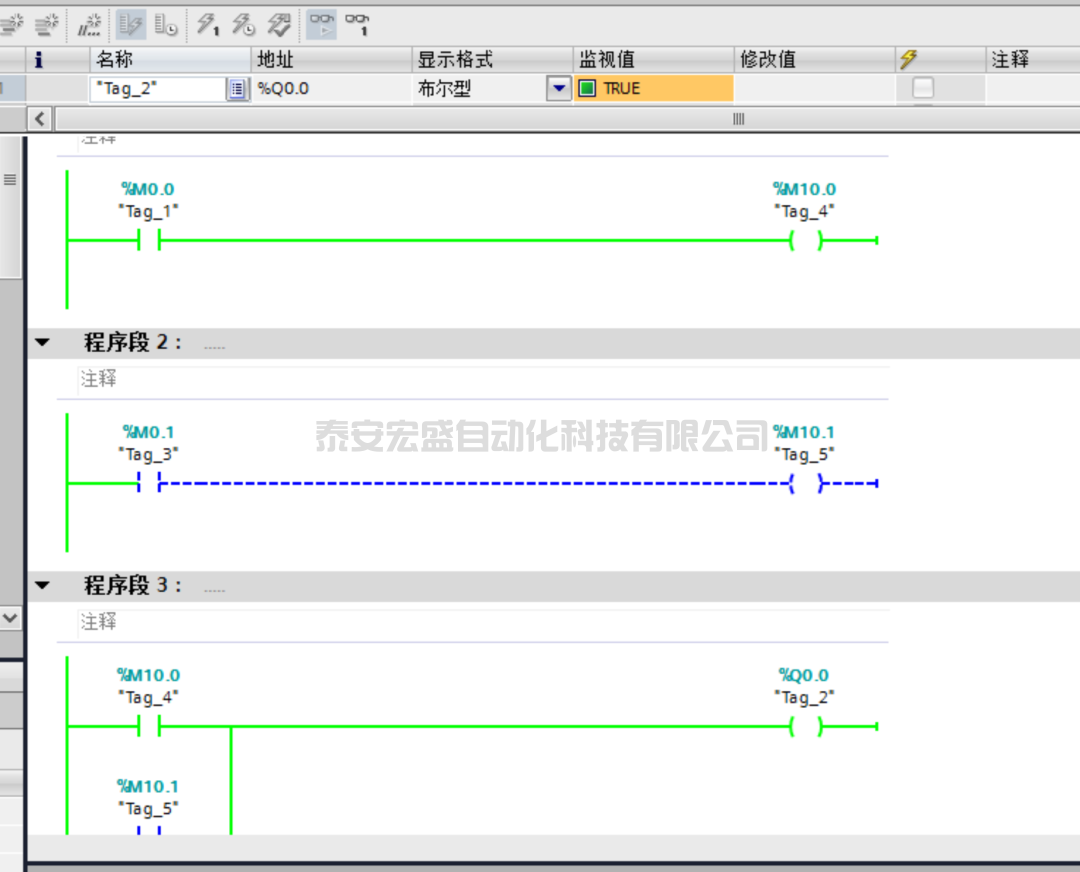The image size is (1080, 872).
Task: Click the 'Monitor once now' glasses icon
Action: tap(357, 24)
